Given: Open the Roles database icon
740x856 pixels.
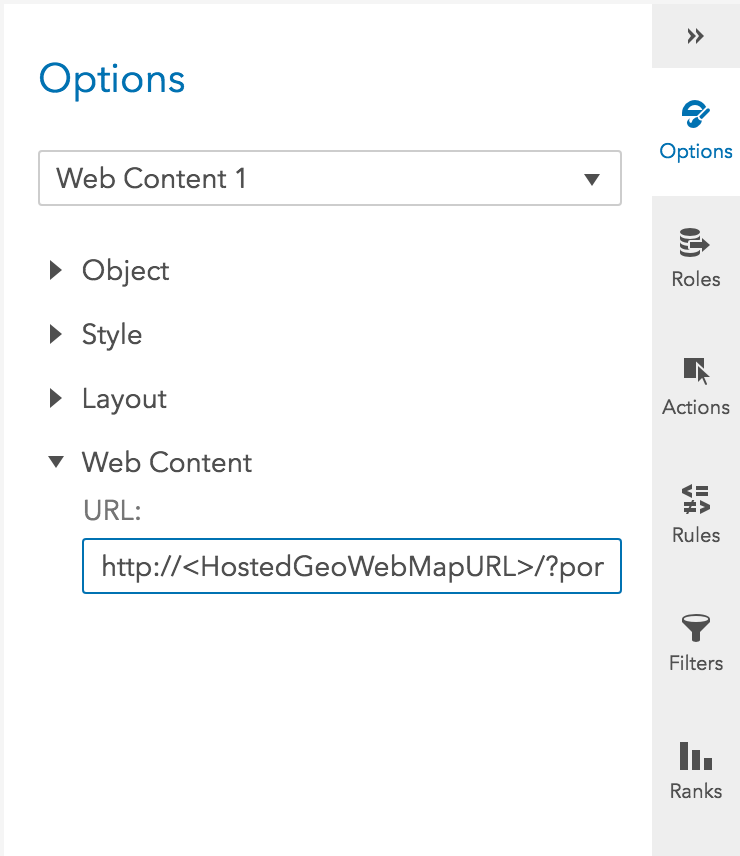Looking at the screenshot, I should click(x=695, y=244).
